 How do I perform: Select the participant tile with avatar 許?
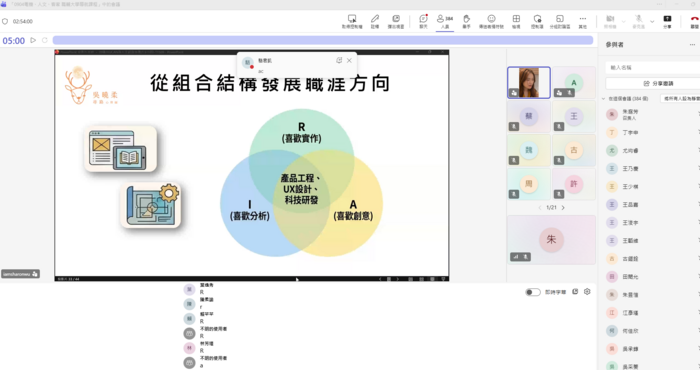(x=574, y=184)
